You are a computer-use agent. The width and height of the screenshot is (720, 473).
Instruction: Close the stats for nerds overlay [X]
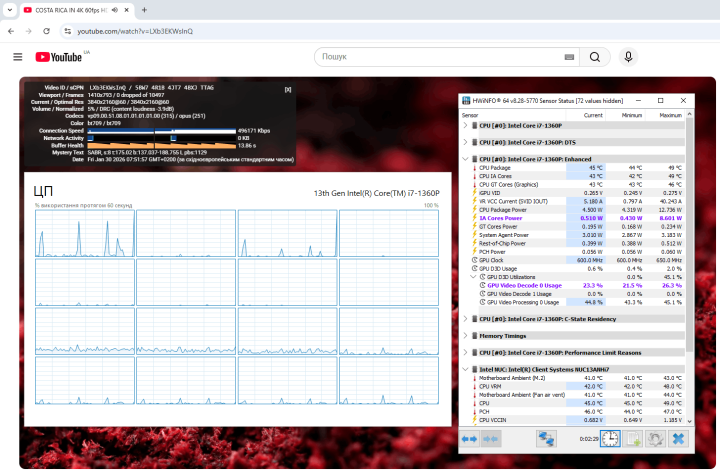click(x=288, y=90)
